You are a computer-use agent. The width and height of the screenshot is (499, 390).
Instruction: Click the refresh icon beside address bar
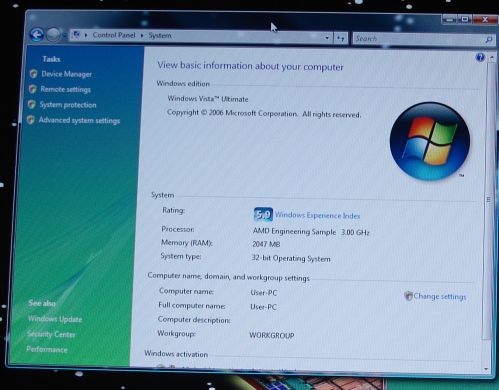(x=340, y=38)
